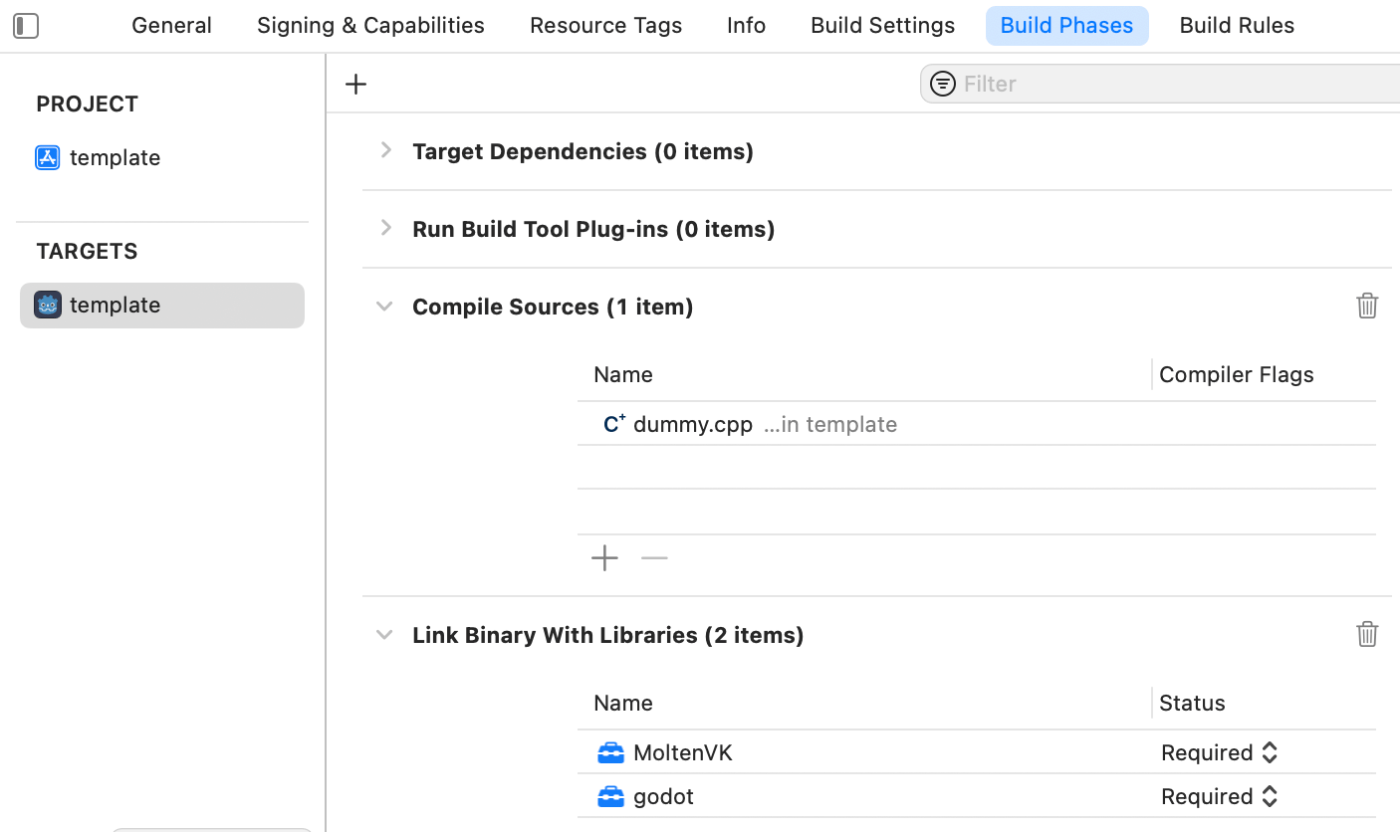
Task: Click the Compile Sources (1 item) title
Action: (x=552, y=307)
